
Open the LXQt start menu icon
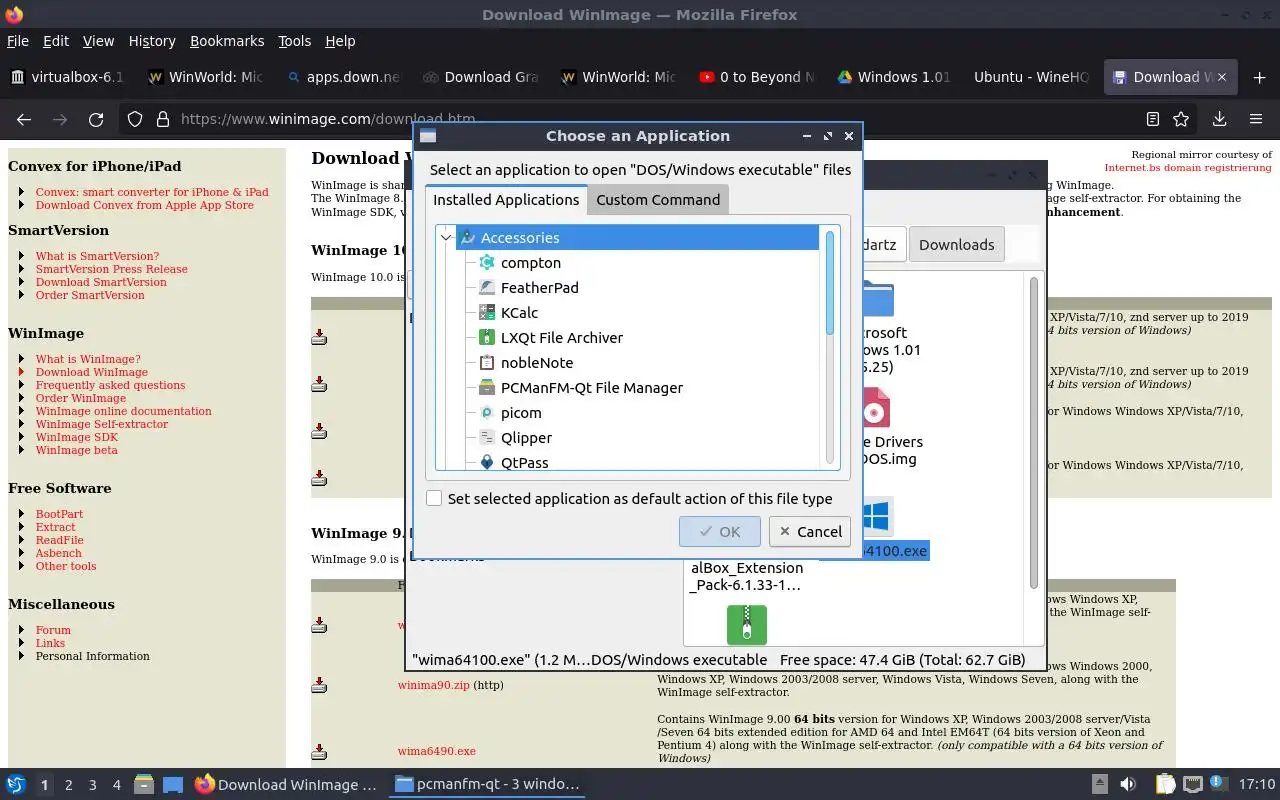[x=16, y=785]
